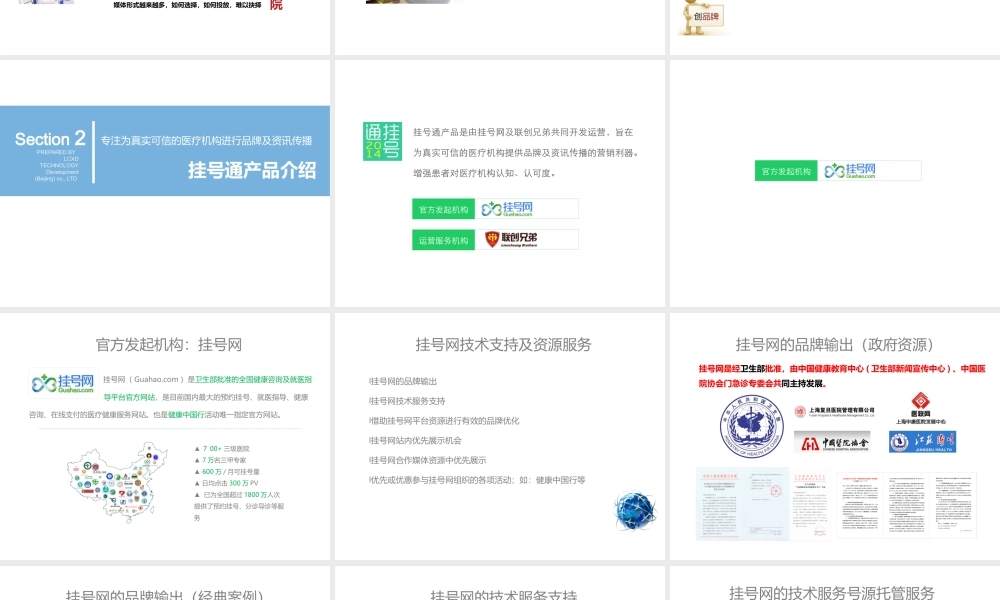The image size is (1000, 600).
Task: Click the blue 江苏卫生 logo
Action: pos(922,442)
